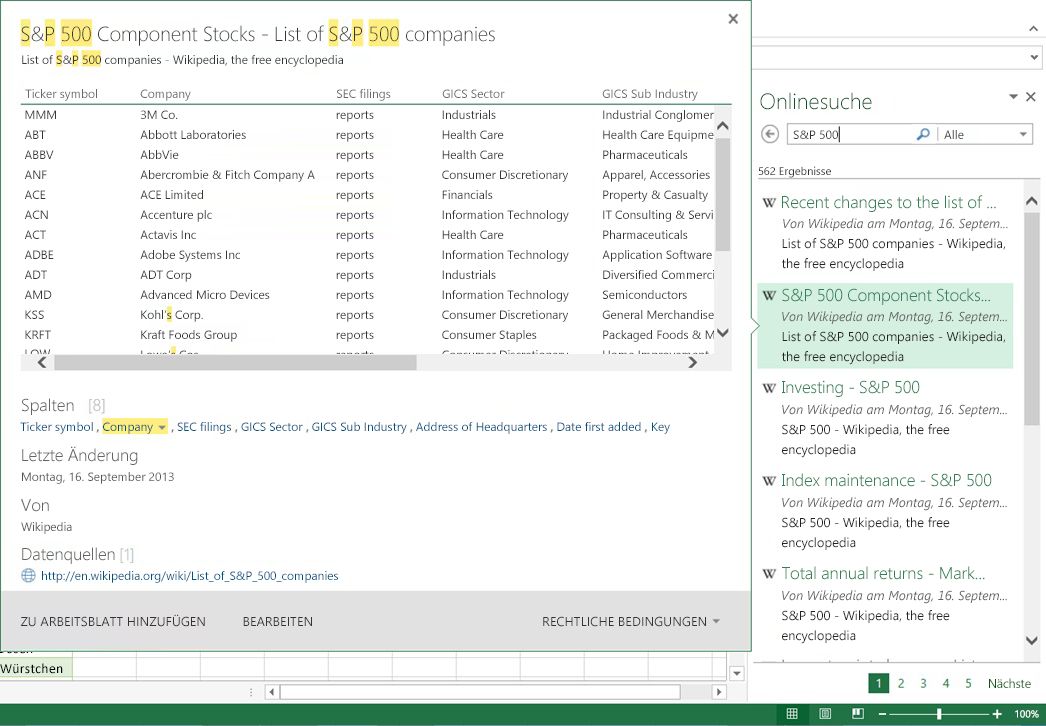Viewport: 1046px width, 726px height.
Task: Click ZU ARBEITSBLATT HINZUFÜGEN
Action: (x=113, y=621)
